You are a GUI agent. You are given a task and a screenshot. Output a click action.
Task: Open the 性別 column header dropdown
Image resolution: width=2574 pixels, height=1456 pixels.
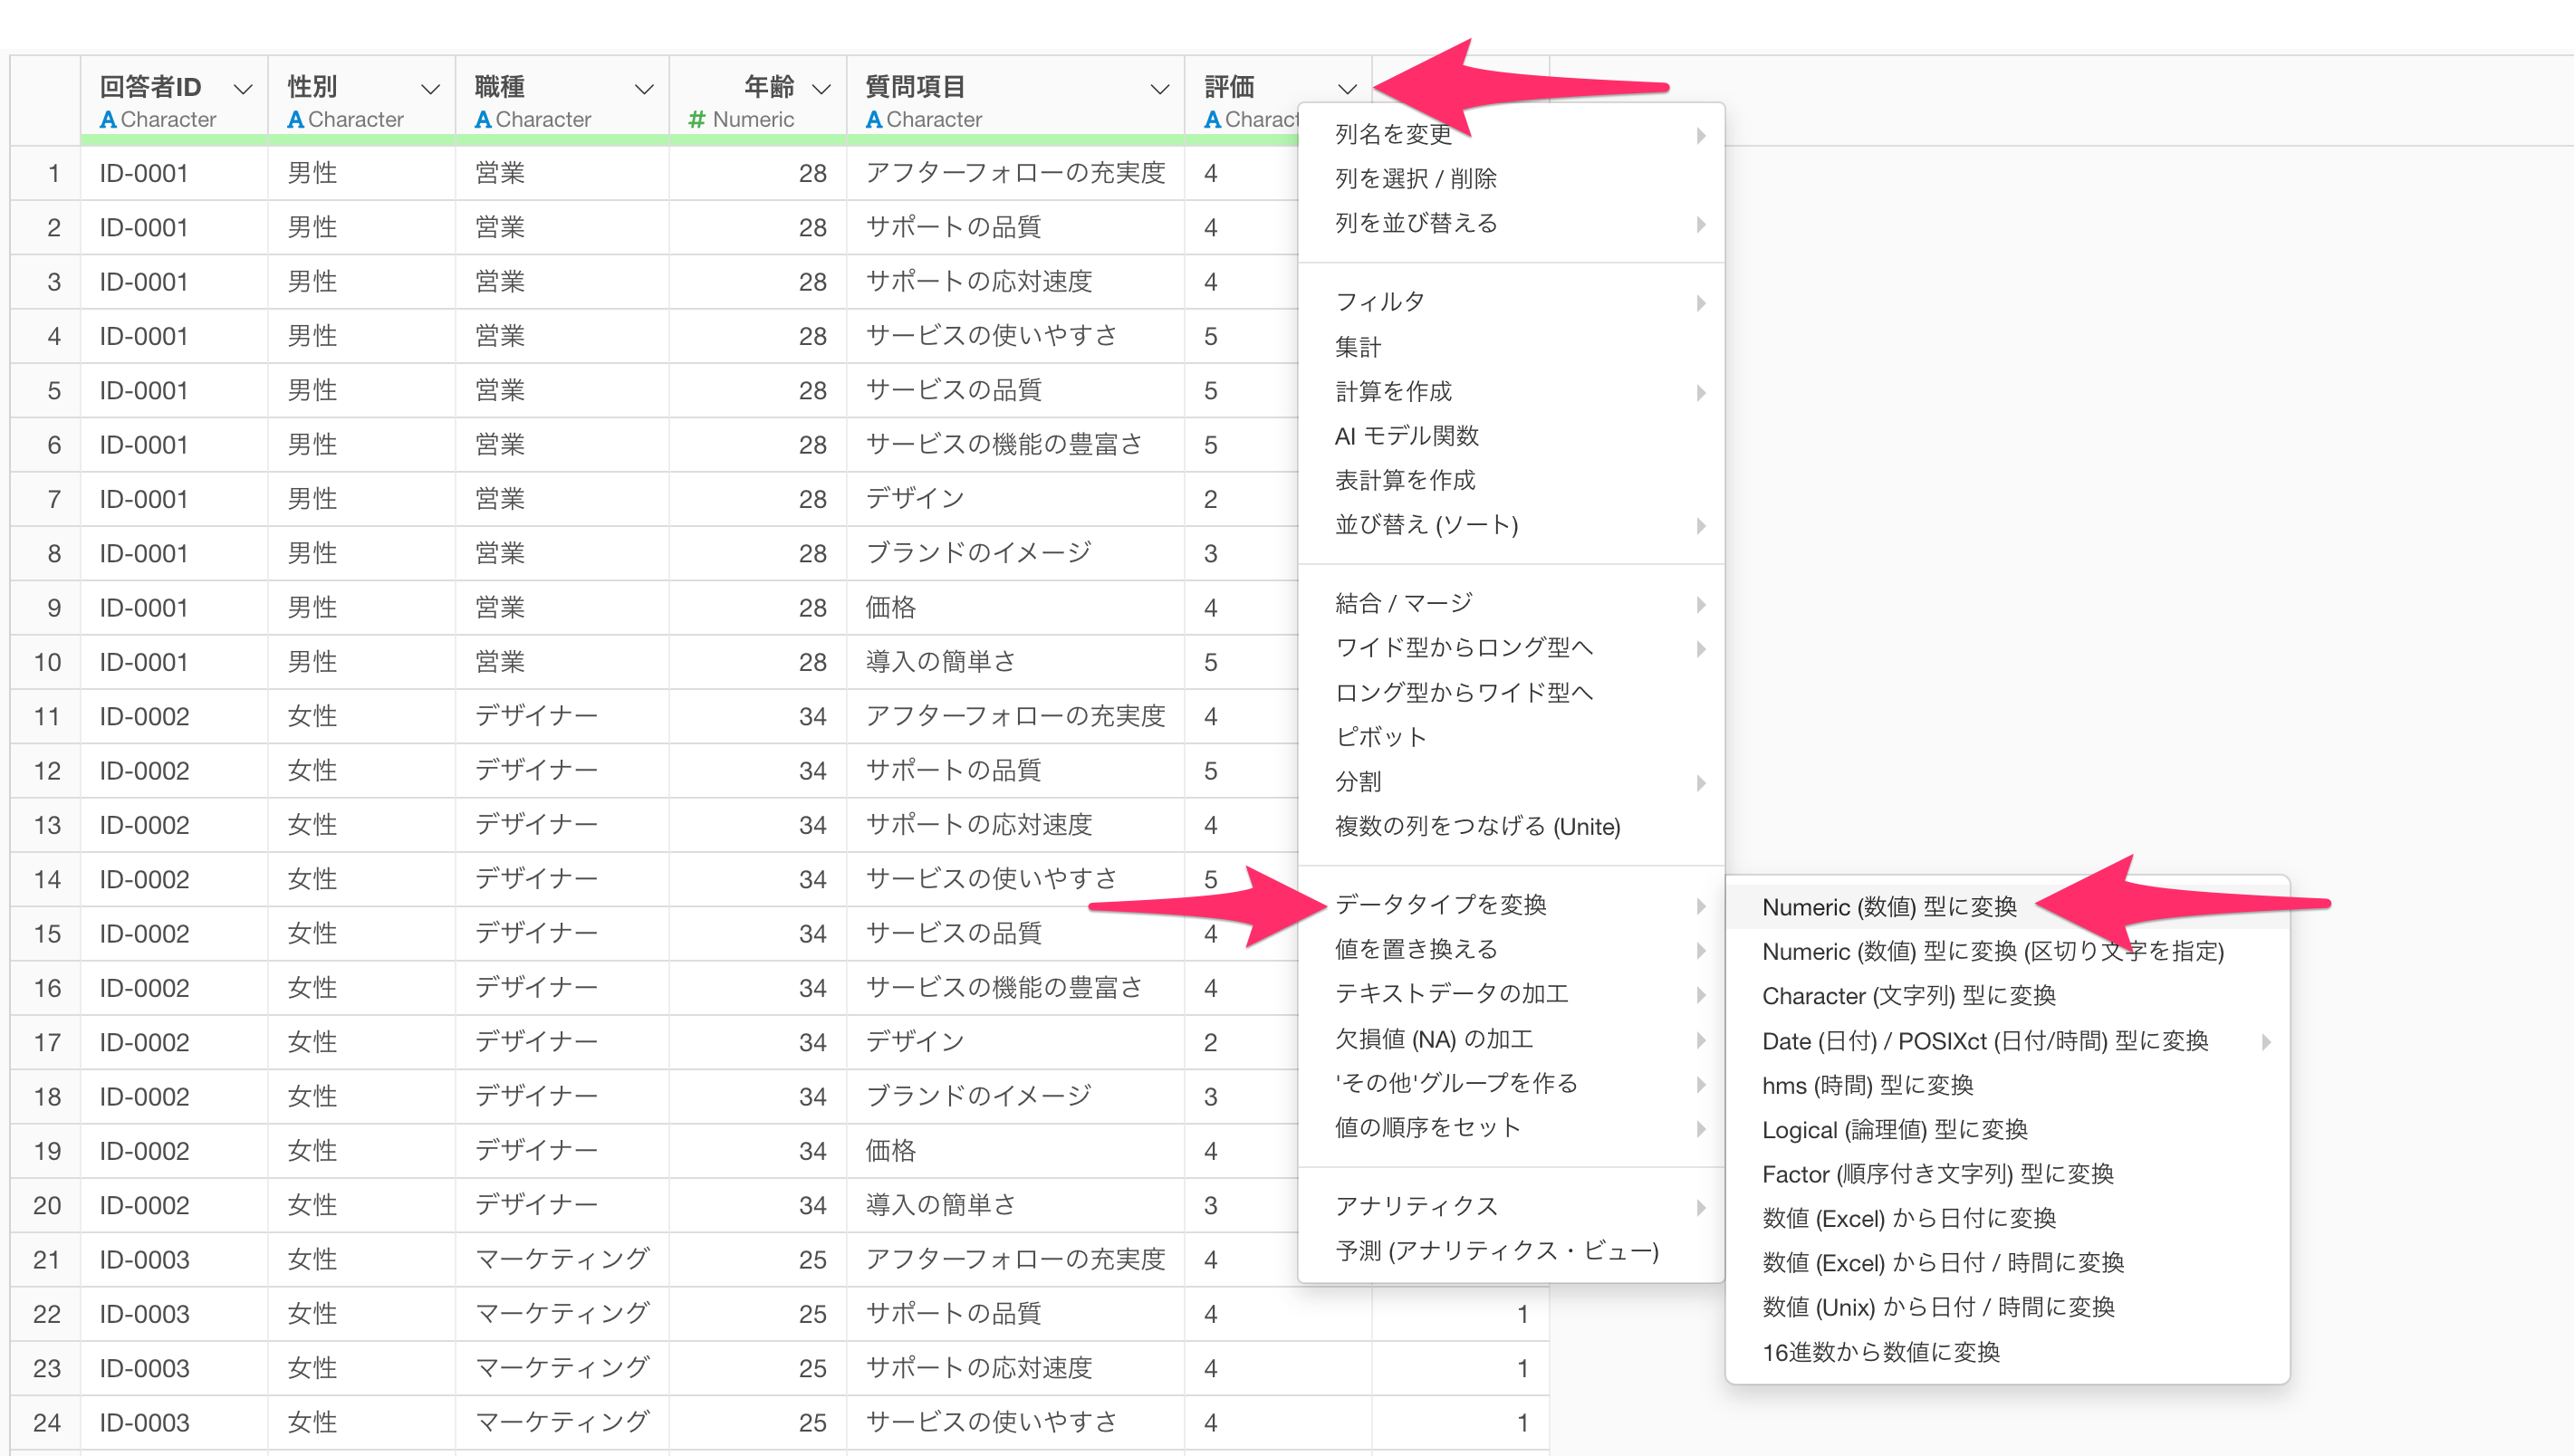[x=430, y=89]
